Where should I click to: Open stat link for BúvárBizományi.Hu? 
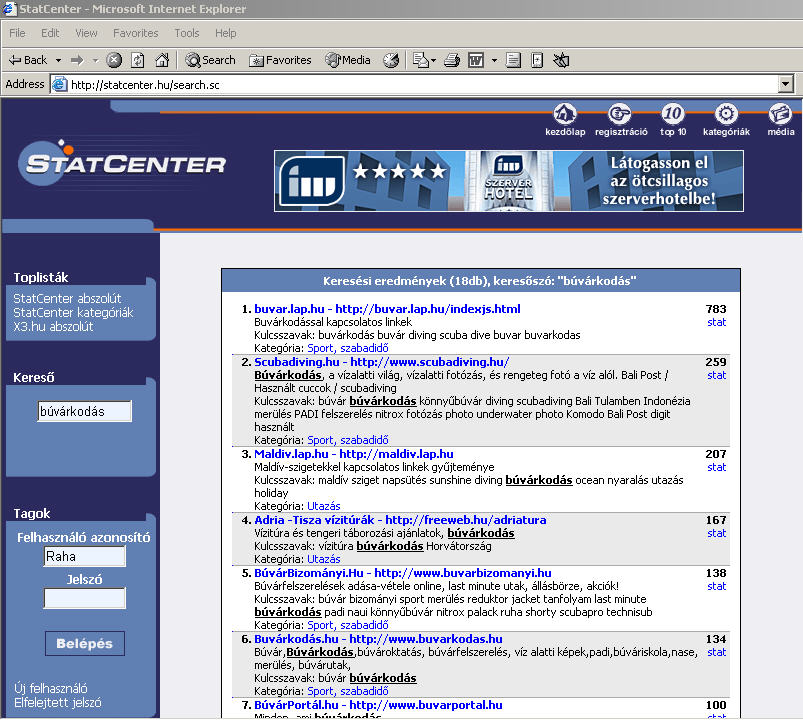pos(716,586)
